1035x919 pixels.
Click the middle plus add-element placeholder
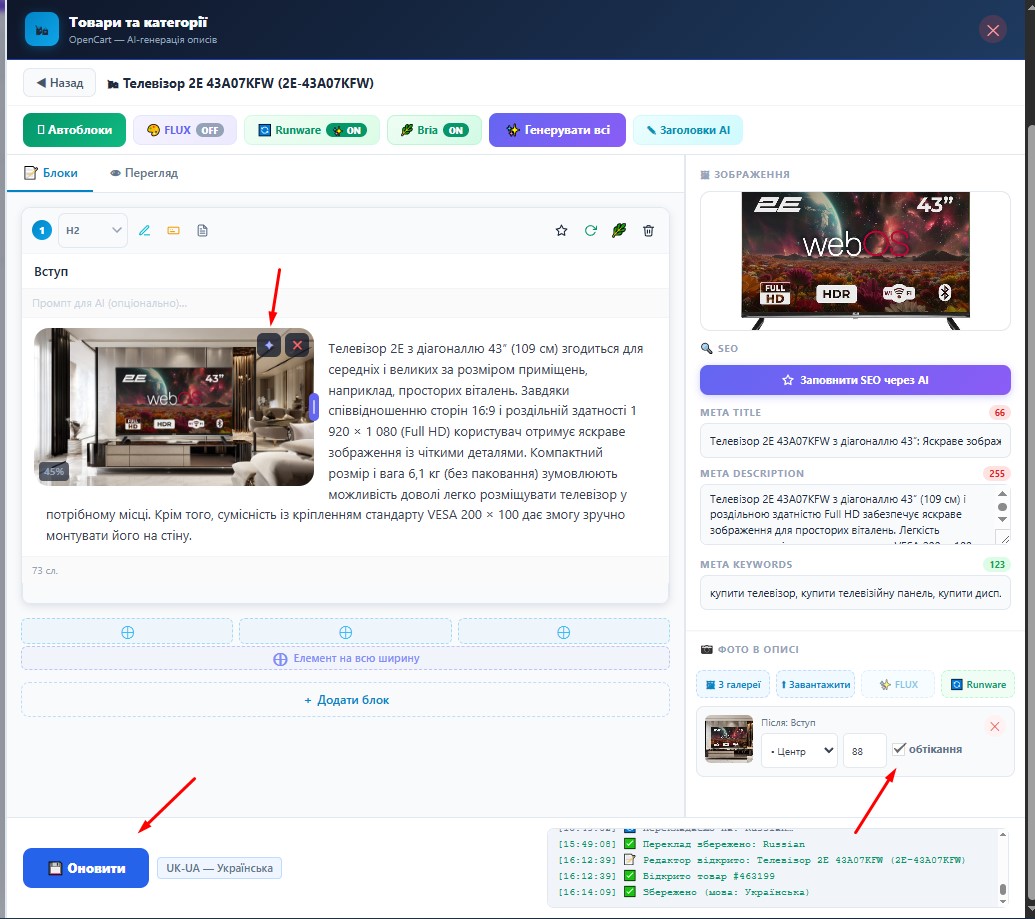(x=345, y=632)
